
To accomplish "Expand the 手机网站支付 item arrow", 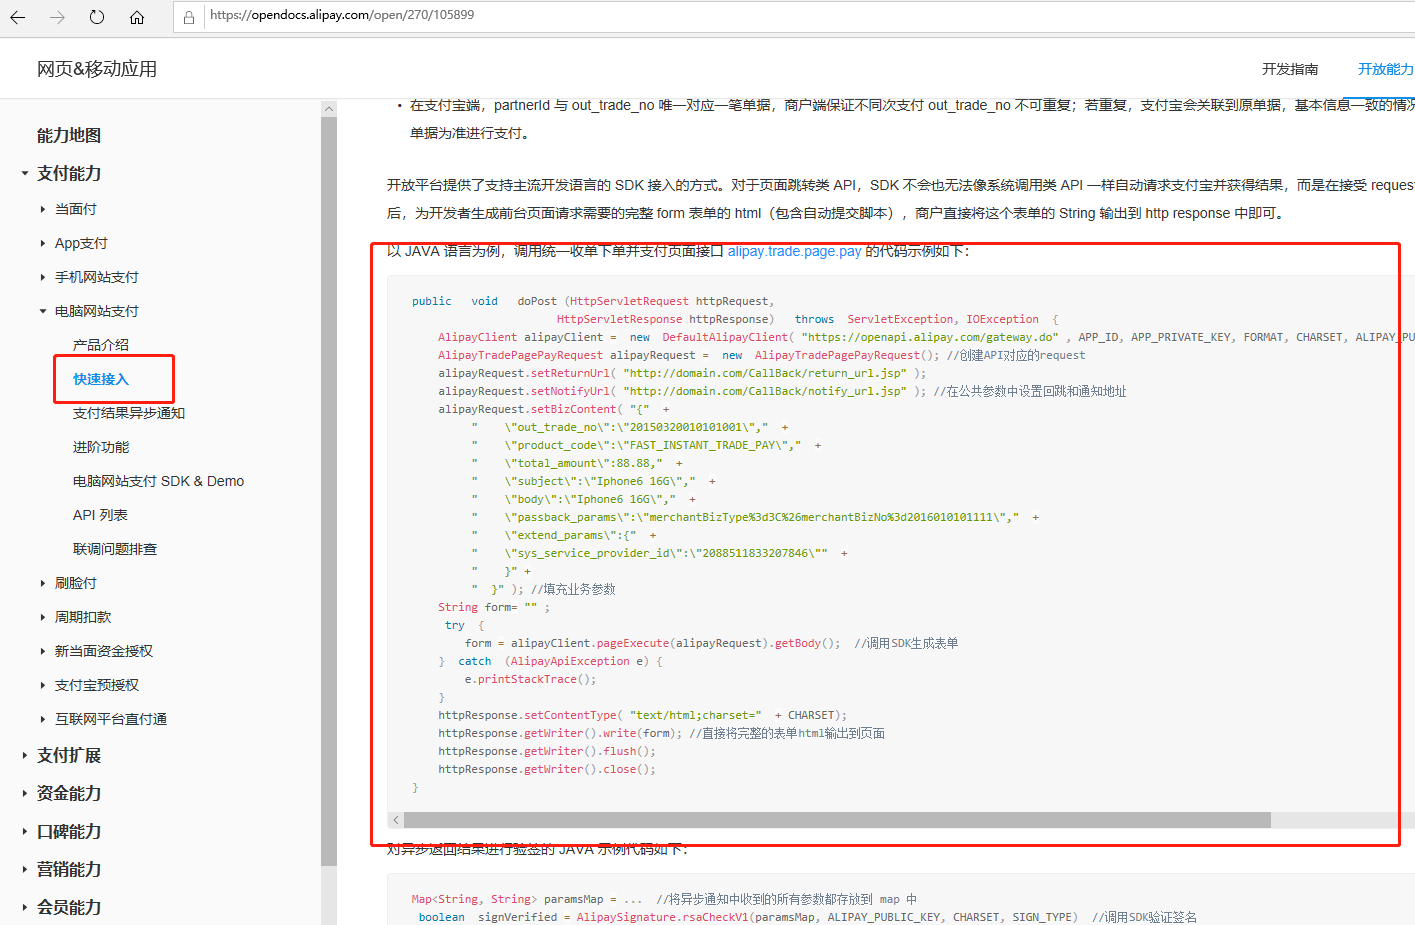I will click(x=43, y=277).
